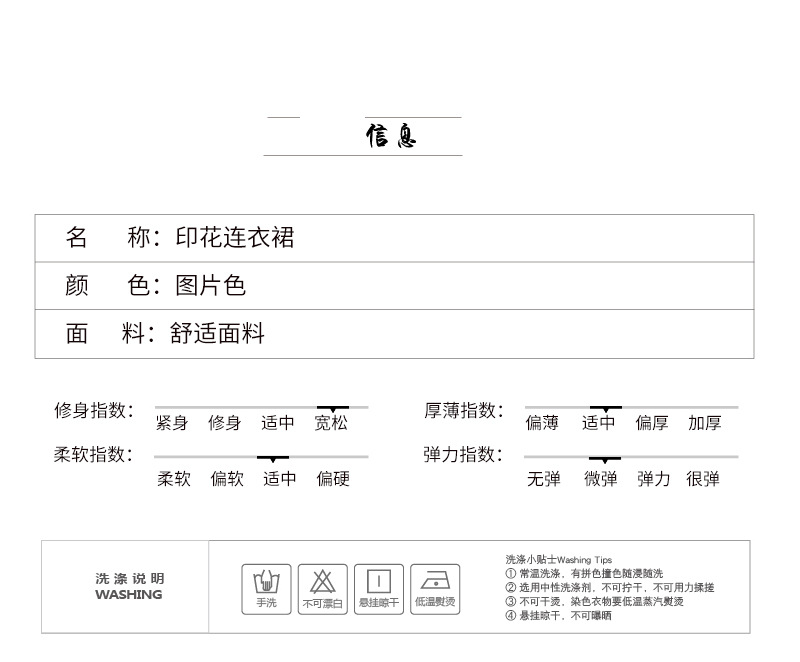Click the 洗涤说明 WASHING label
800x662 pixels.
pos(129,587)
